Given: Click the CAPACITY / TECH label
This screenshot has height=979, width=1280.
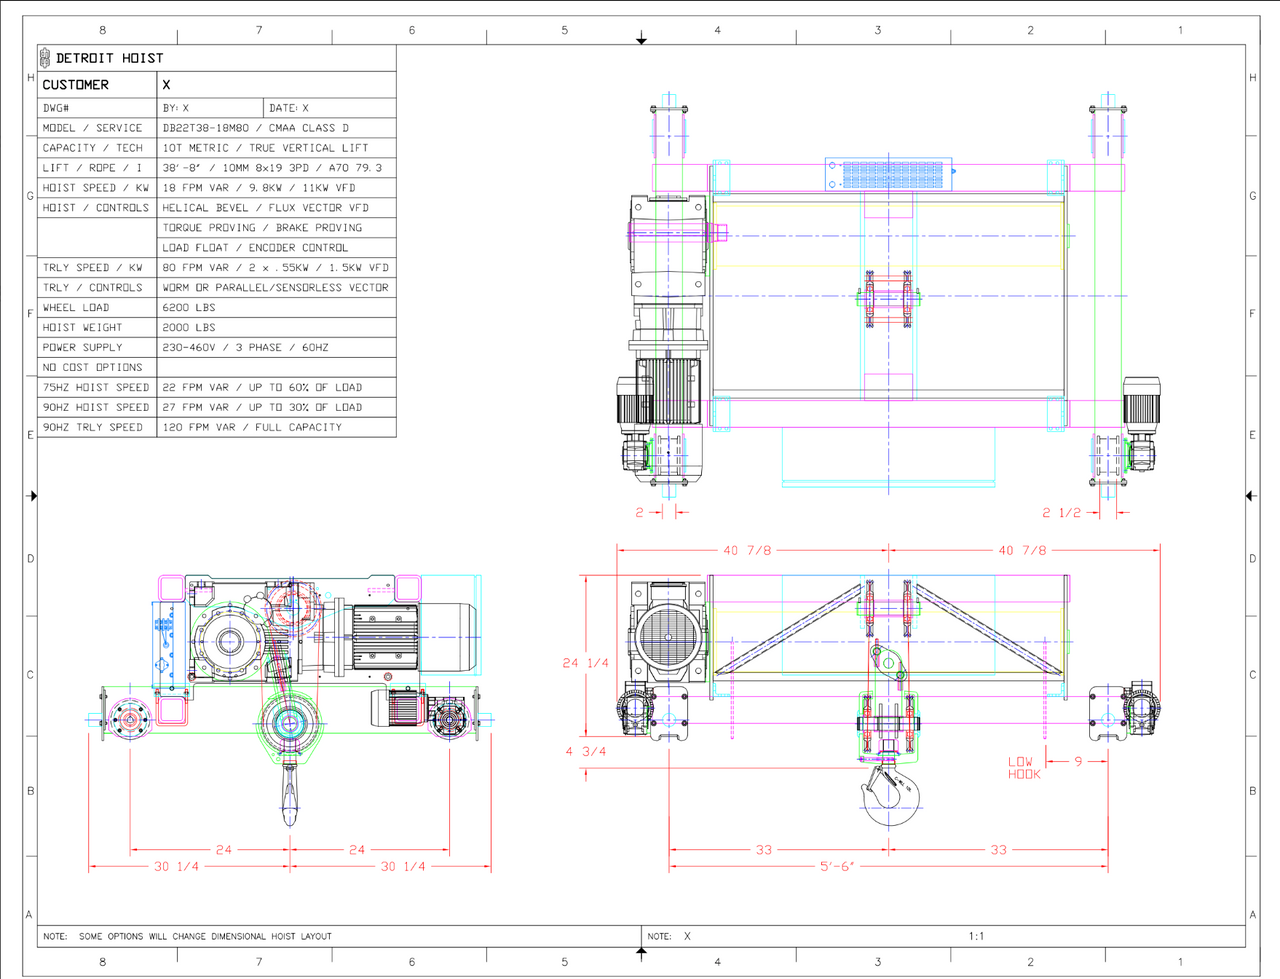Looking at the screenshot, I should tap(92, 148).
